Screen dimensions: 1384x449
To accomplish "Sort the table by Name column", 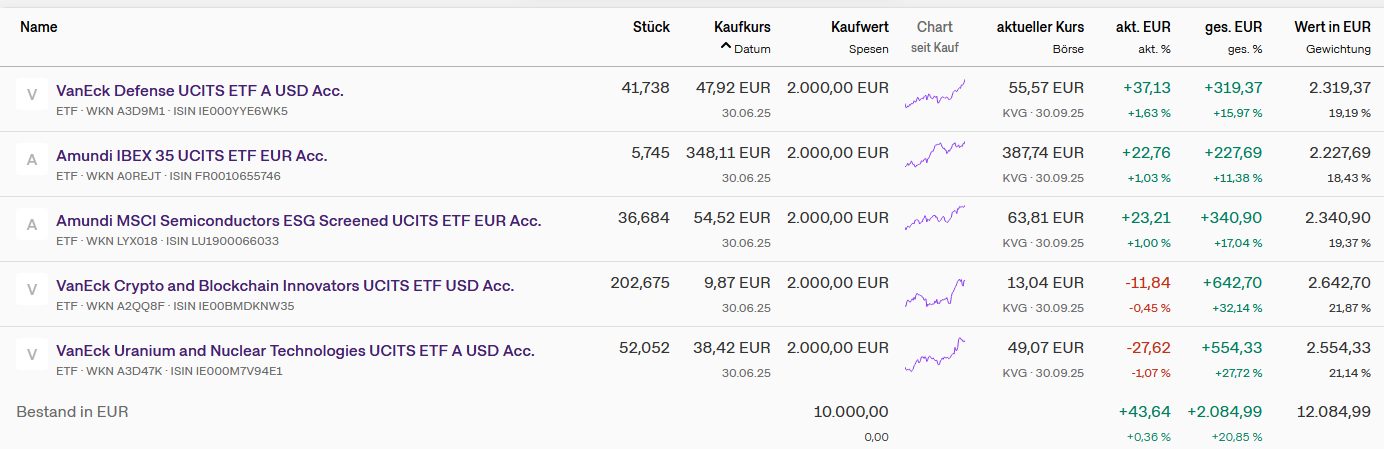I will click(x=39, y=27).
